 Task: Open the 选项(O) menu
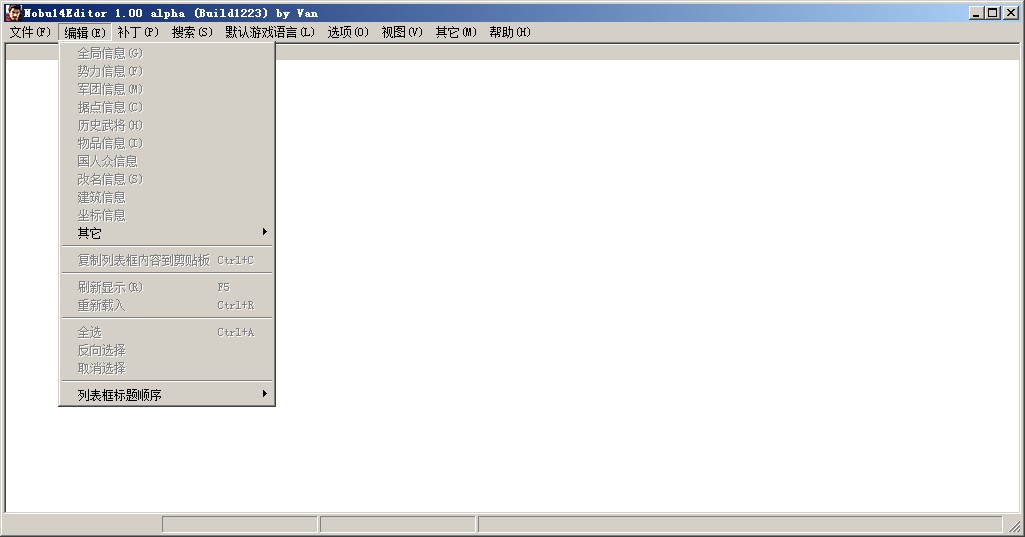tap(348, 32)
